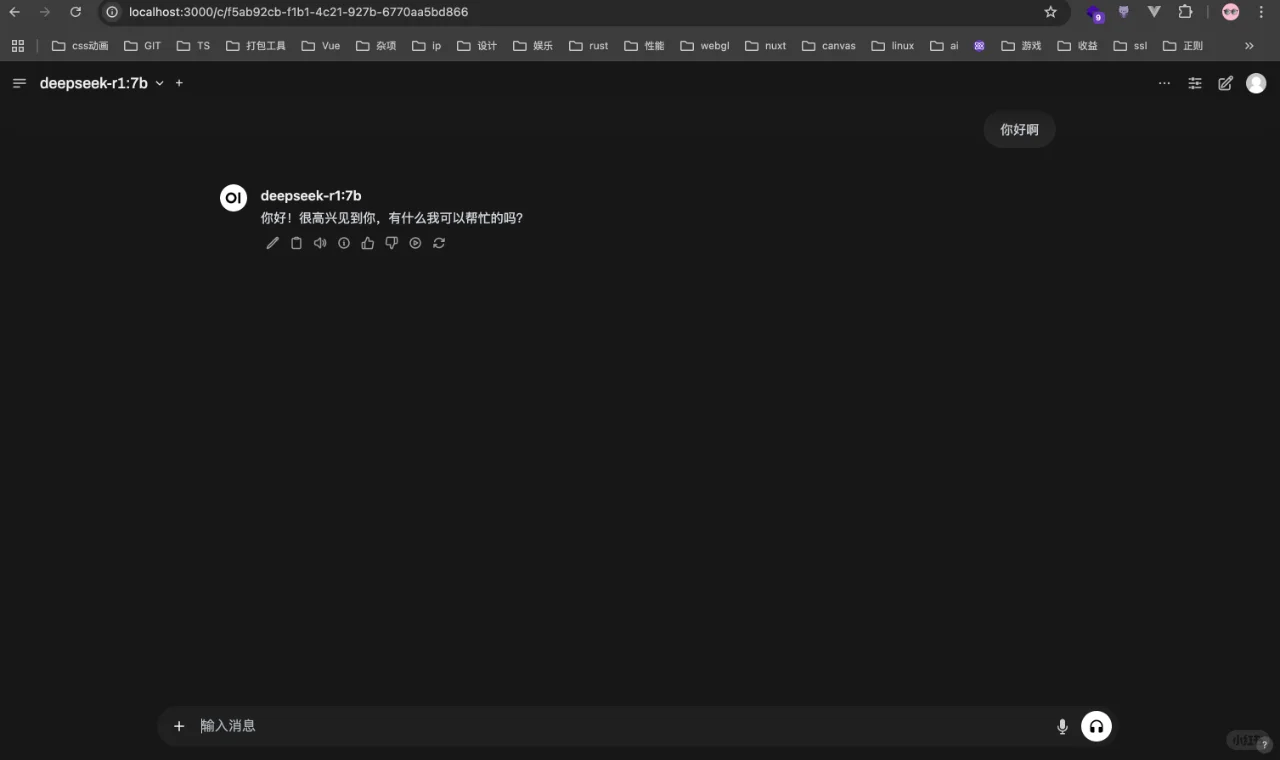Open the browser extensions puzzle menu
1280x760 pixels.
pyautogui.click(x=1185, y=12)
